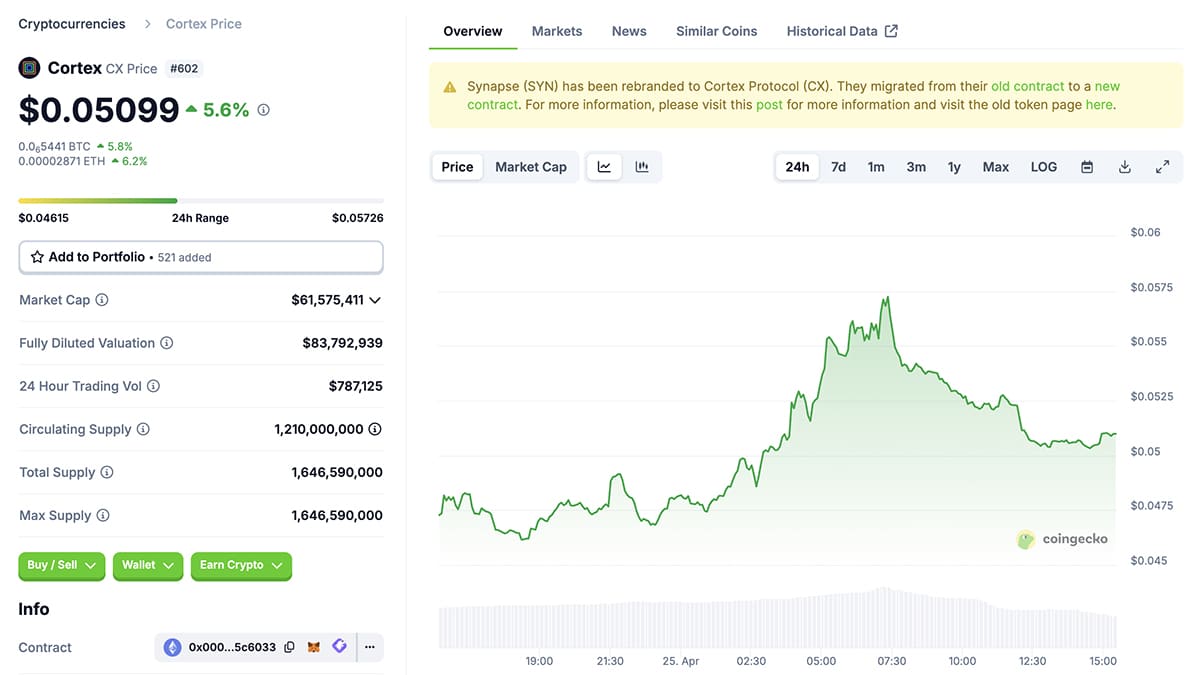Image resolution: width=1200 pixels, height=675 pixels.
Task: Switch to the Markets tab
Action: click(556, 31)
